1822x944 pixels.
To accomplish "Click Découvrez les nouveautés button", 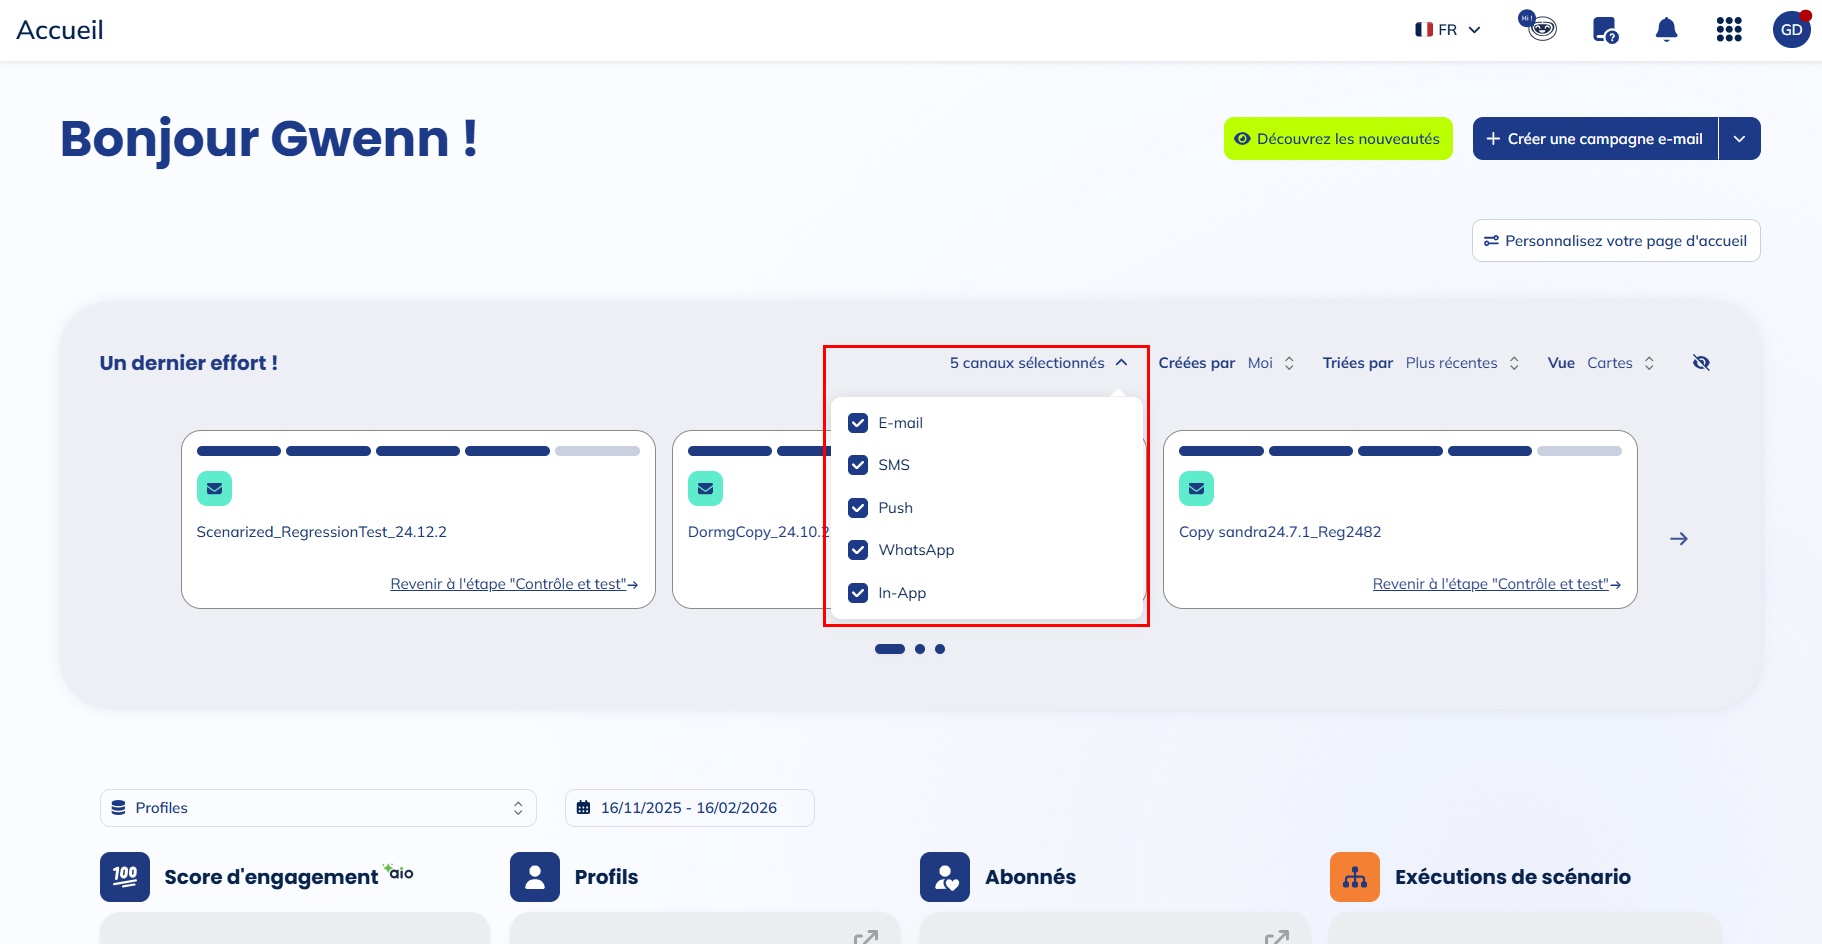I will coord(1338,139).
